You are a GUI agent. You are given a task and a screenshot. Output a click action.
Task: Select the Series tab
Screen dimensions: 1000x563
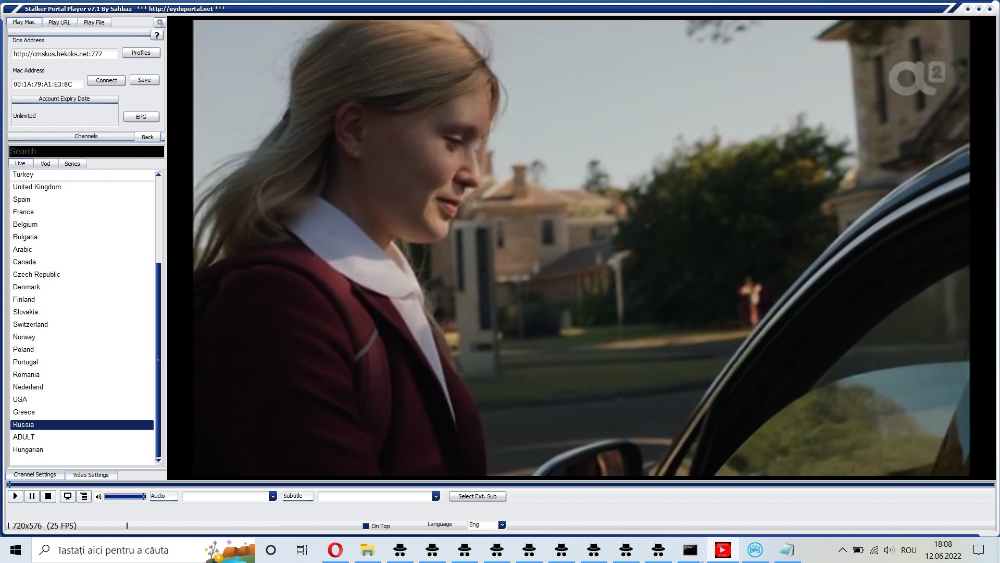point(72,164)
